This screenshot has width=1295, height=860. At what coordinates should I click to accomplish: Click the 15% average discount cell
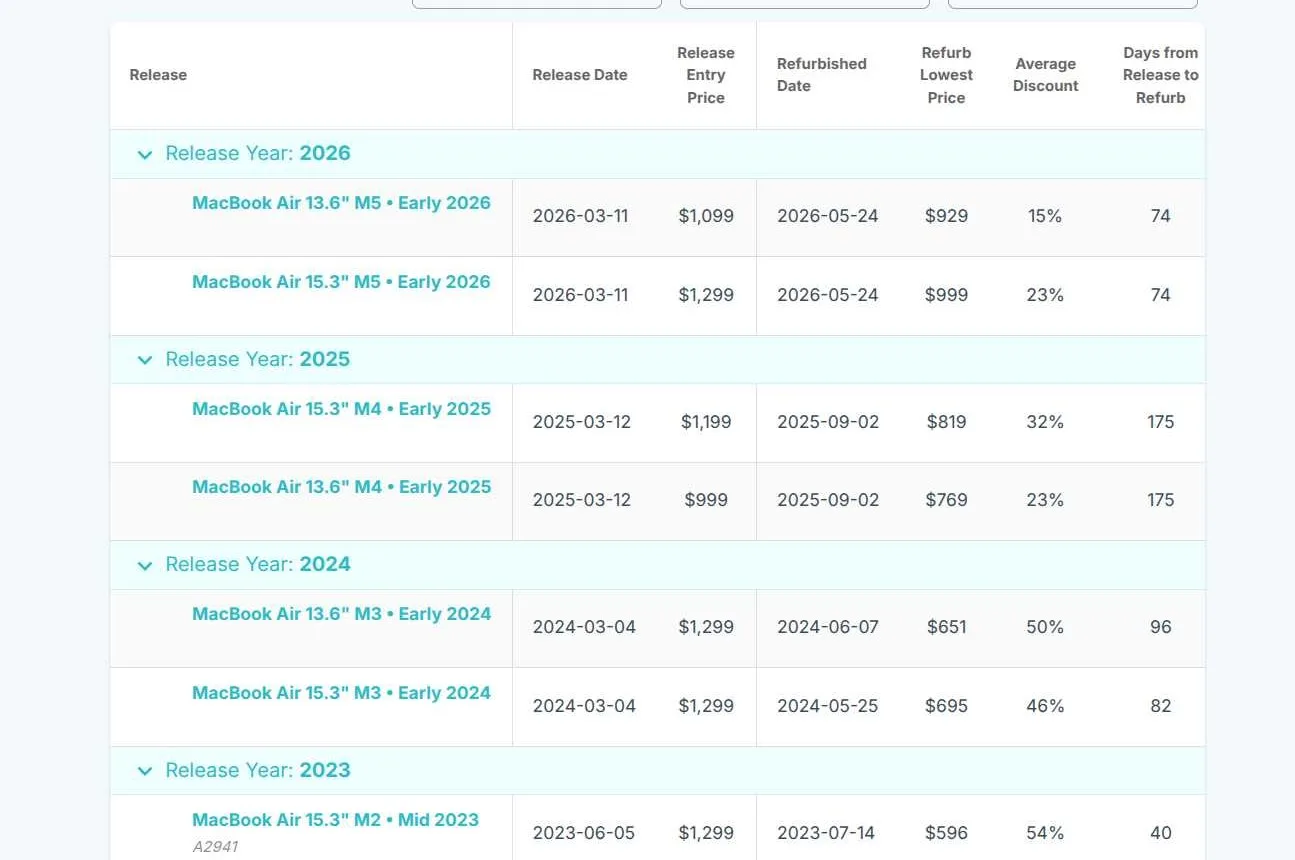point(1045,216)
